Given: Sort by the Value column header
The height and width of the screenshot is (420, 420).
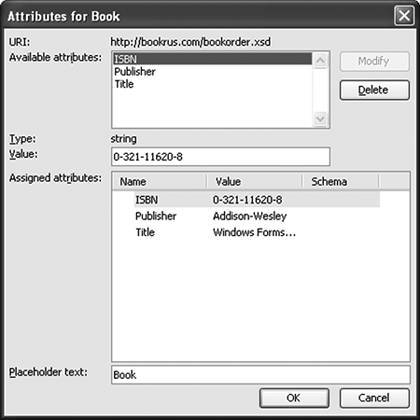Looking at the screenshot, I should [254, 182].
